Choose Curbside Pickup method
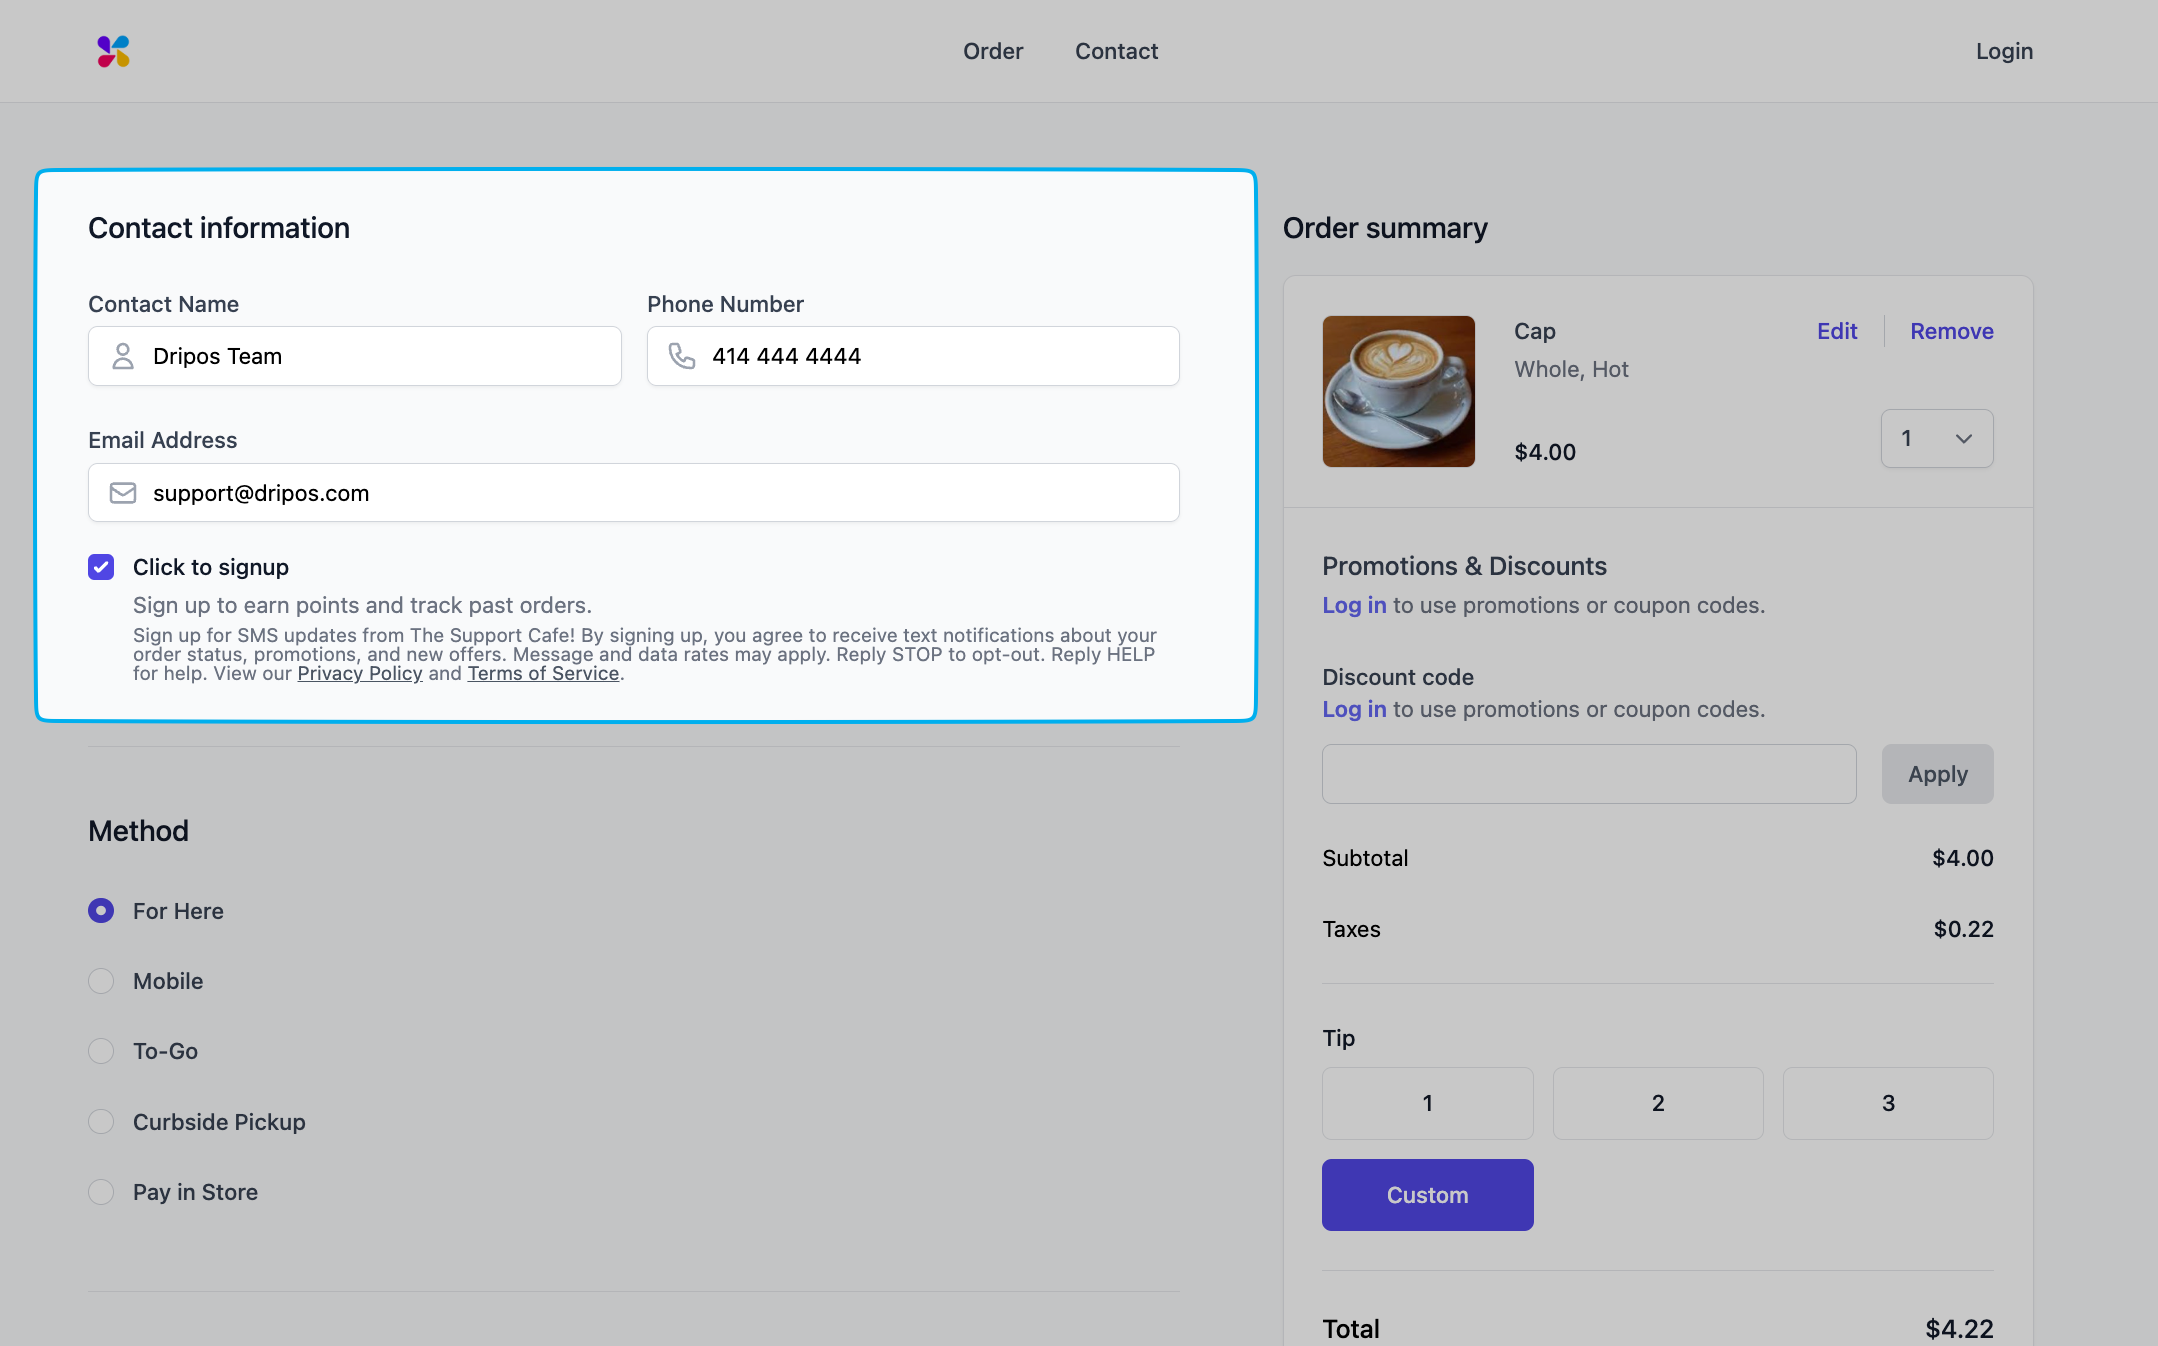The height and width of the screenshot is (1346, 2158). [101, 1122]
